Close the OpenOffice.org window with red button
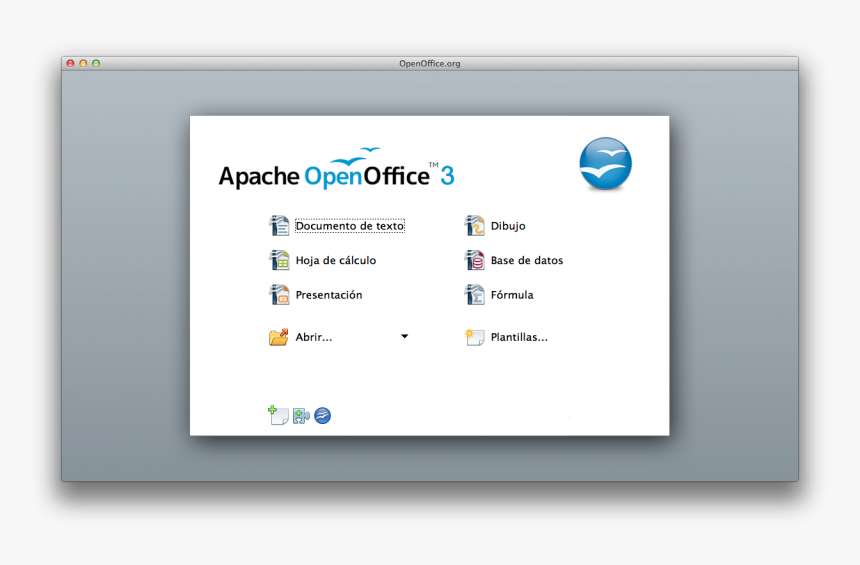The height and width of the screenshot is (565, 860). [x=71, y=64]
